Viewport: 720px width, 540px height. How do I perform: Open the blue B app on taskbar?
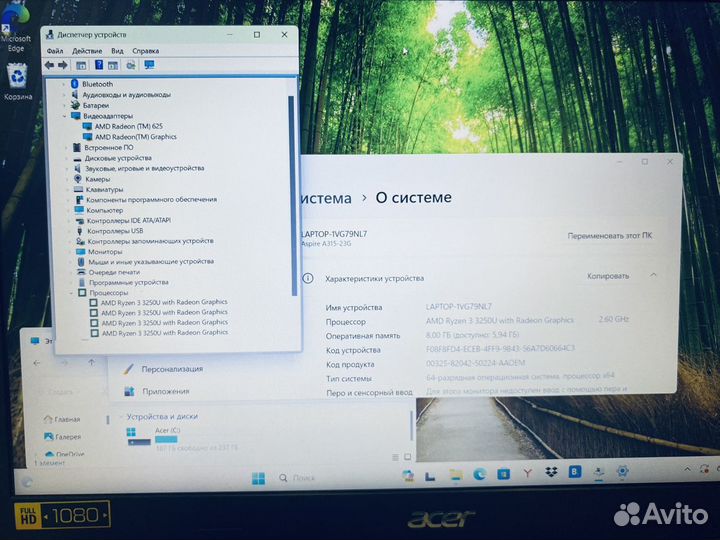(x=575, y=472)
